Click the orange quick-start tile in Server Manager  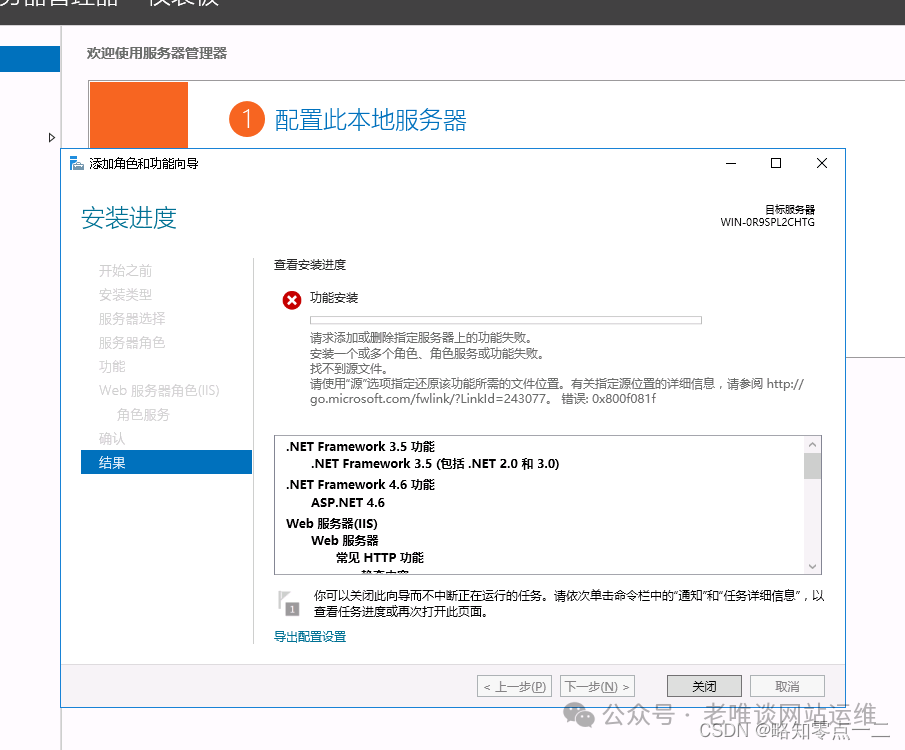coord(139,115)
